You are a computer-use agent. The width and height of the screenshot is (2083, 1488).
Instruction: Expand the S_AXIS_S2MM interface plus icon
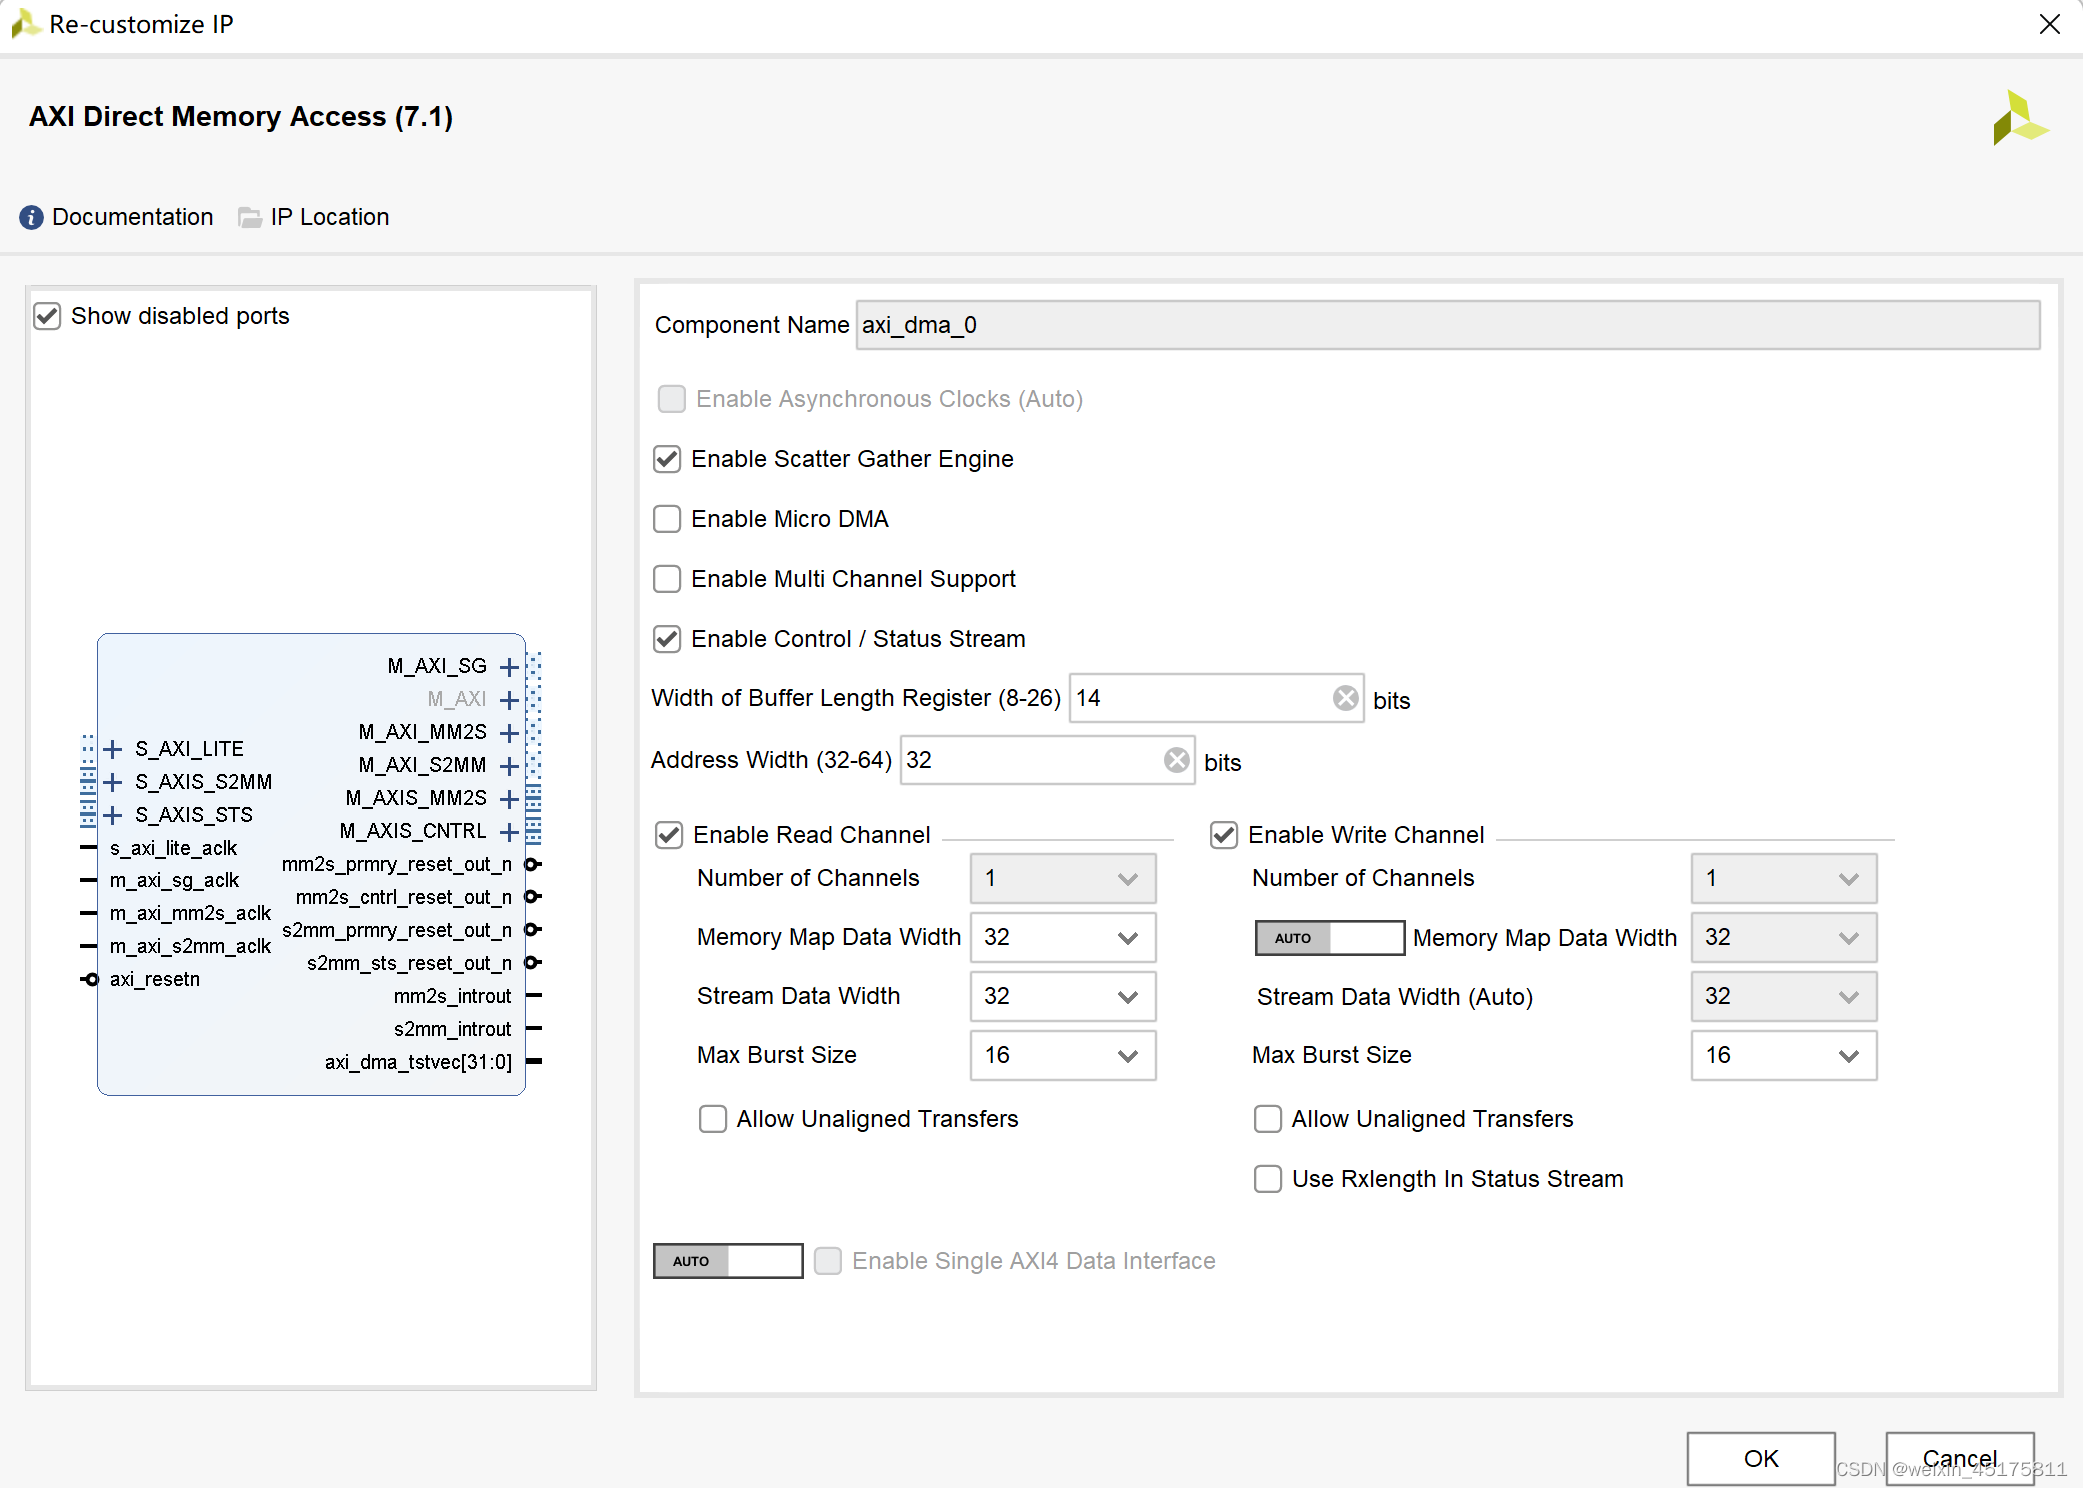pos(113,782)
